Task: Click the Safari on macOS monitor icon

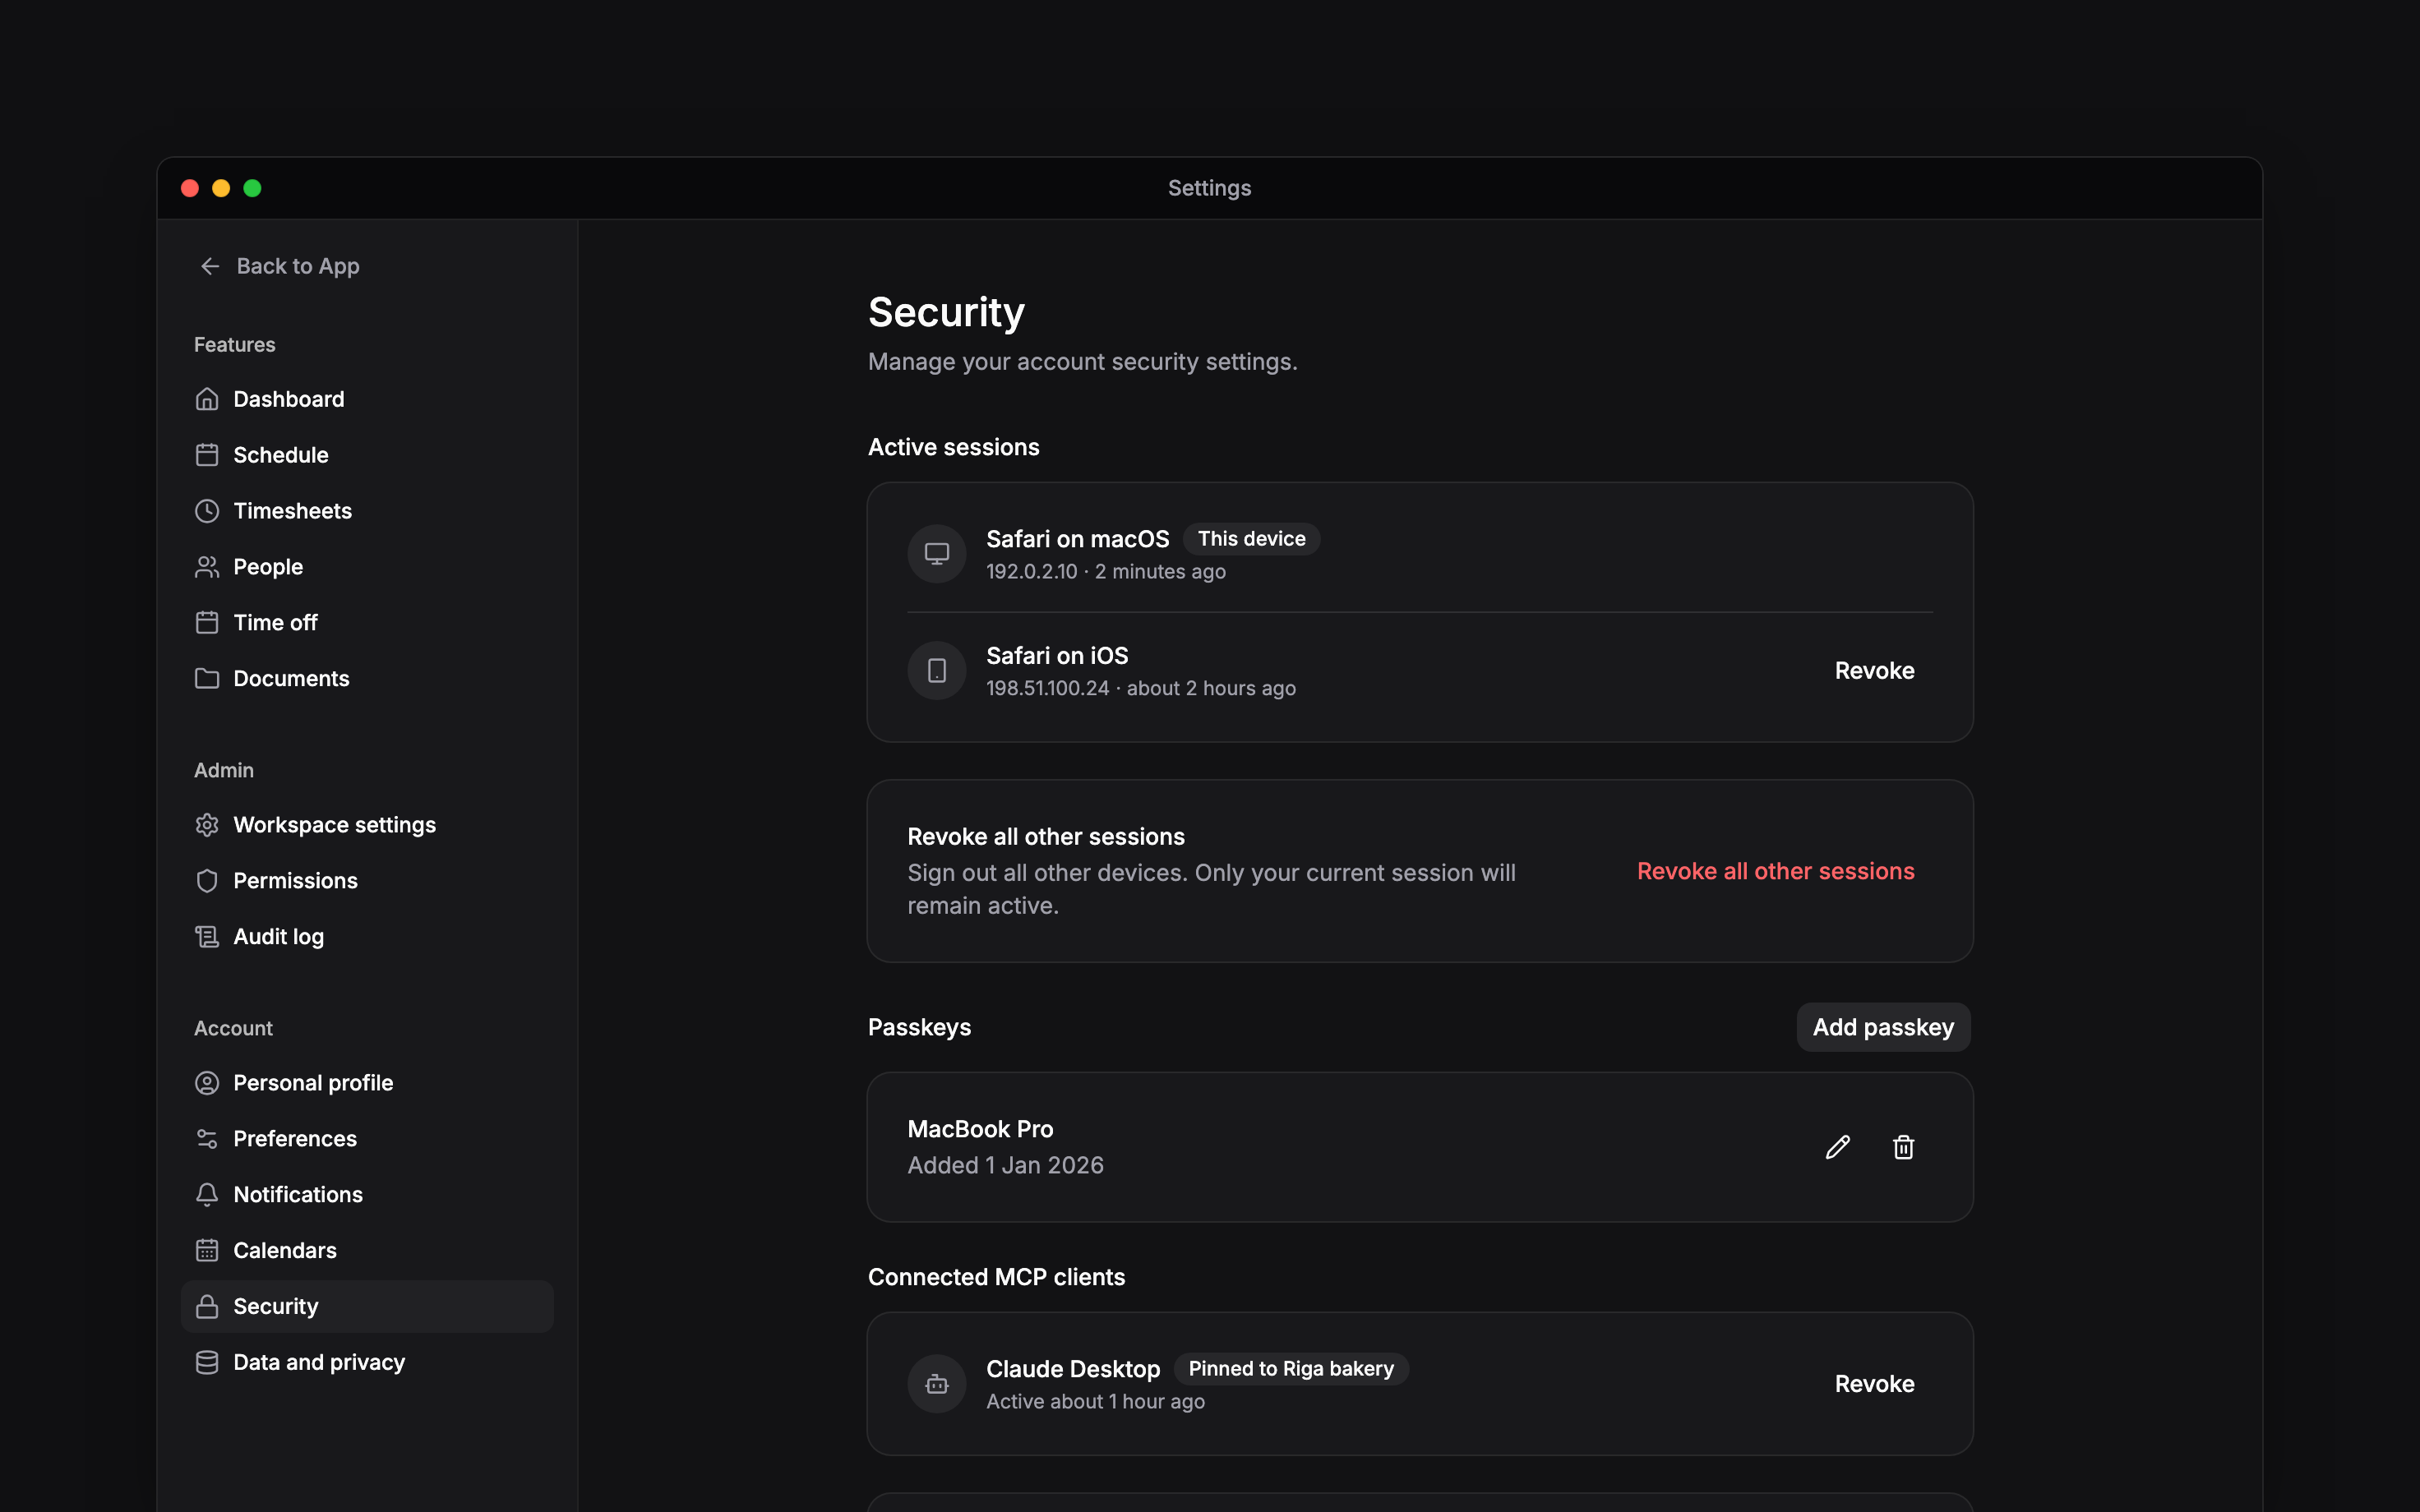Action: coord(937,554)
